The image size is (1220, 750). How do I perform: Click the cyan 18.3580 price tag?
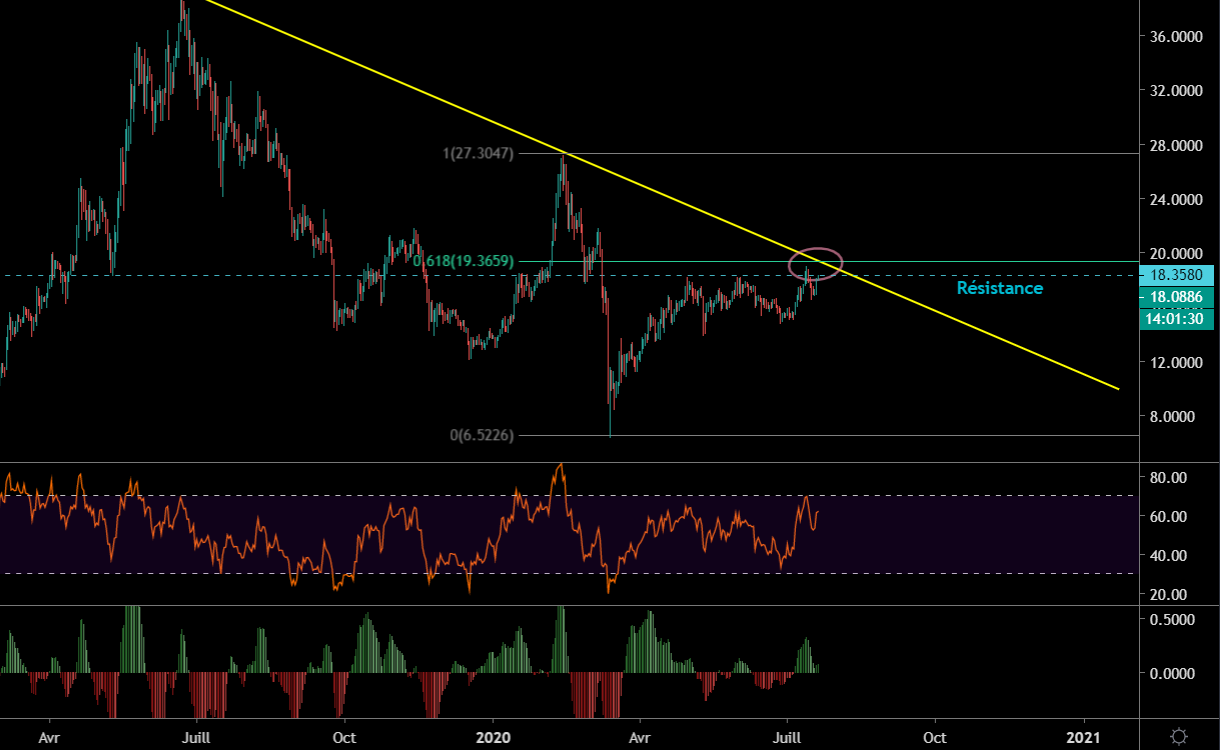coord(1179,276)
